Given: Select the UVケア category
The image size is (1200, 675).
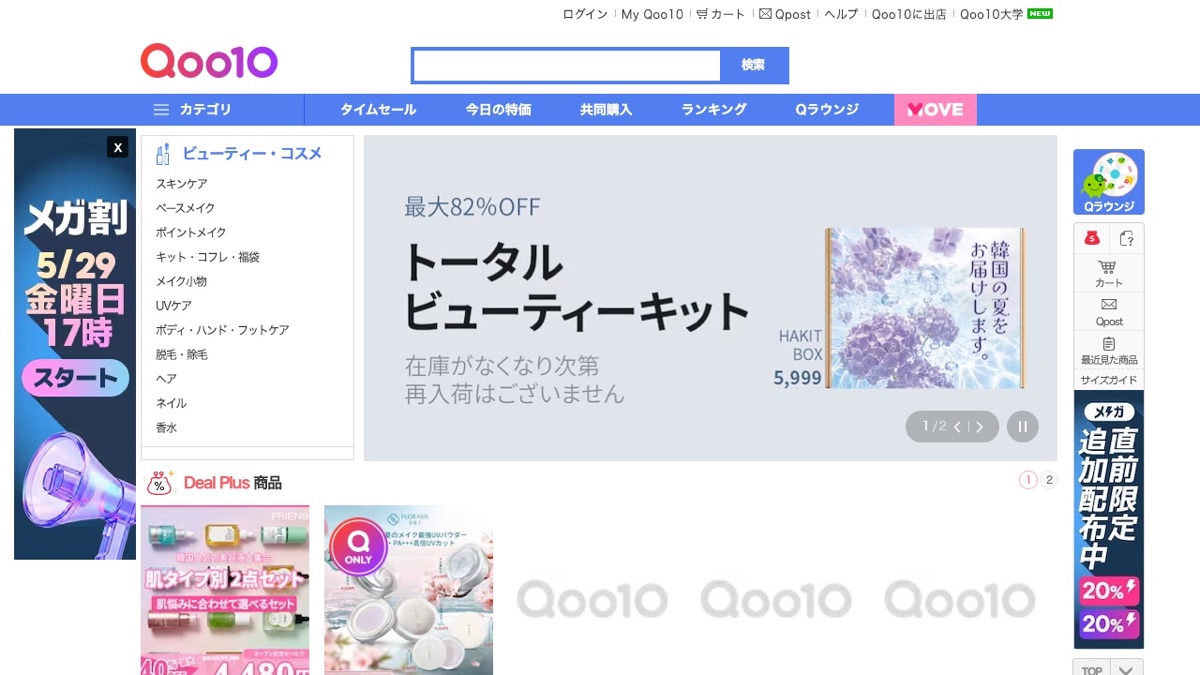Looking at the screenshot, I should click(x=174, y=305).
